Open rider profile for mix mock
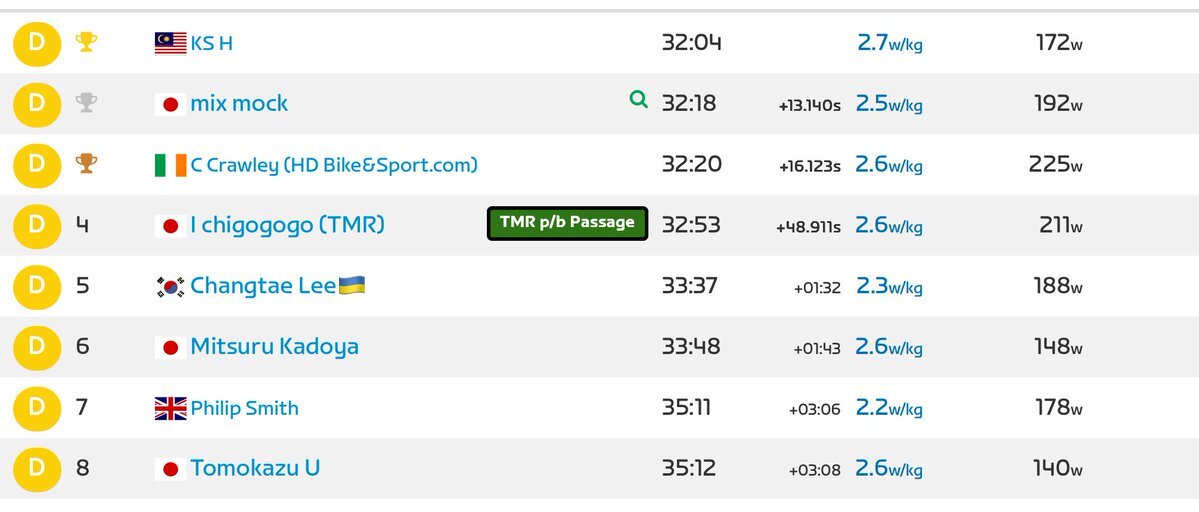Viewport: 1199px width, 512px height. click(239, 103)
